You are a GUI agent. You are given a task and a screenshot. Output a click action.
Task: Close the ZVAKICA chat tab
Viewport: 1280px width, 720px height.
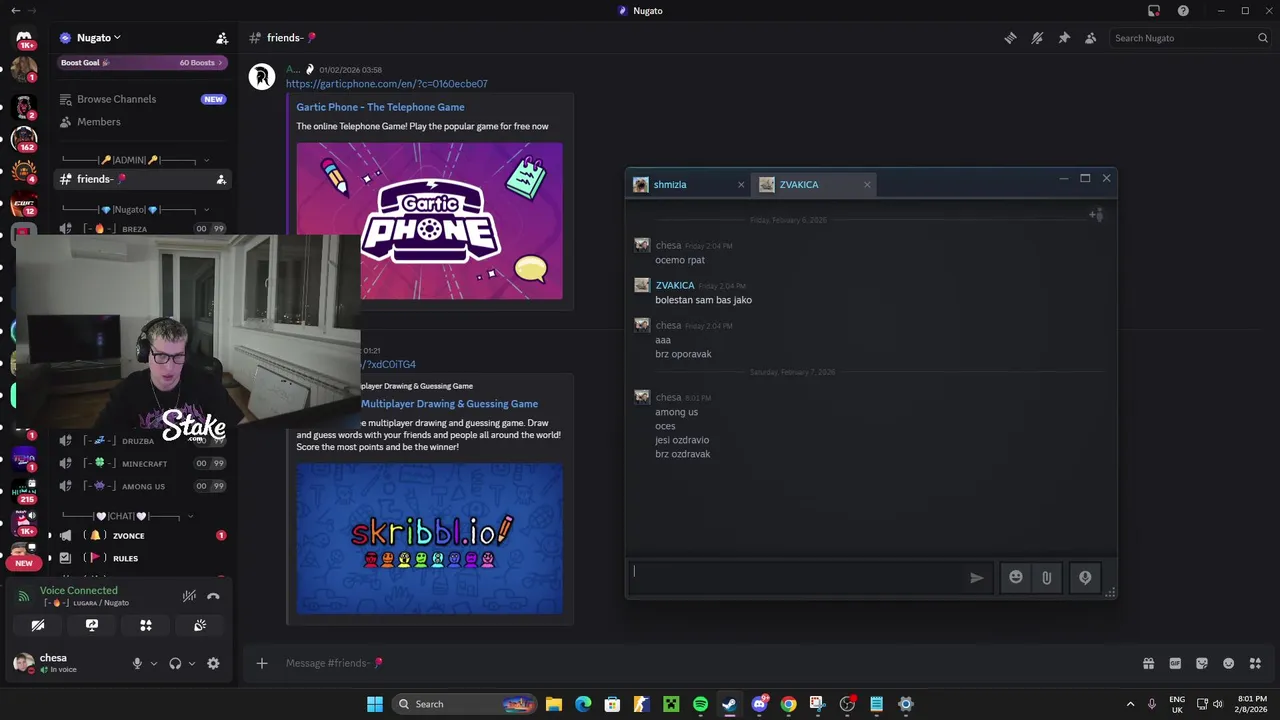coord(867,184)
